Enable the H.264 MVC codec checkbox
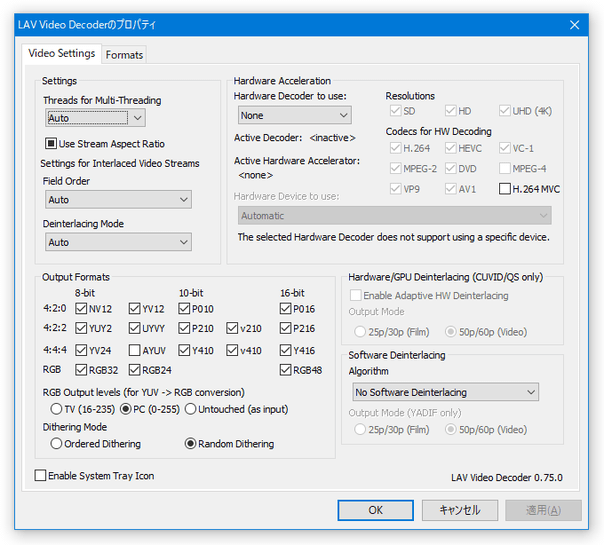Image resolution: width=604 pixels, height=545 pixels. [x=505, y=188]
